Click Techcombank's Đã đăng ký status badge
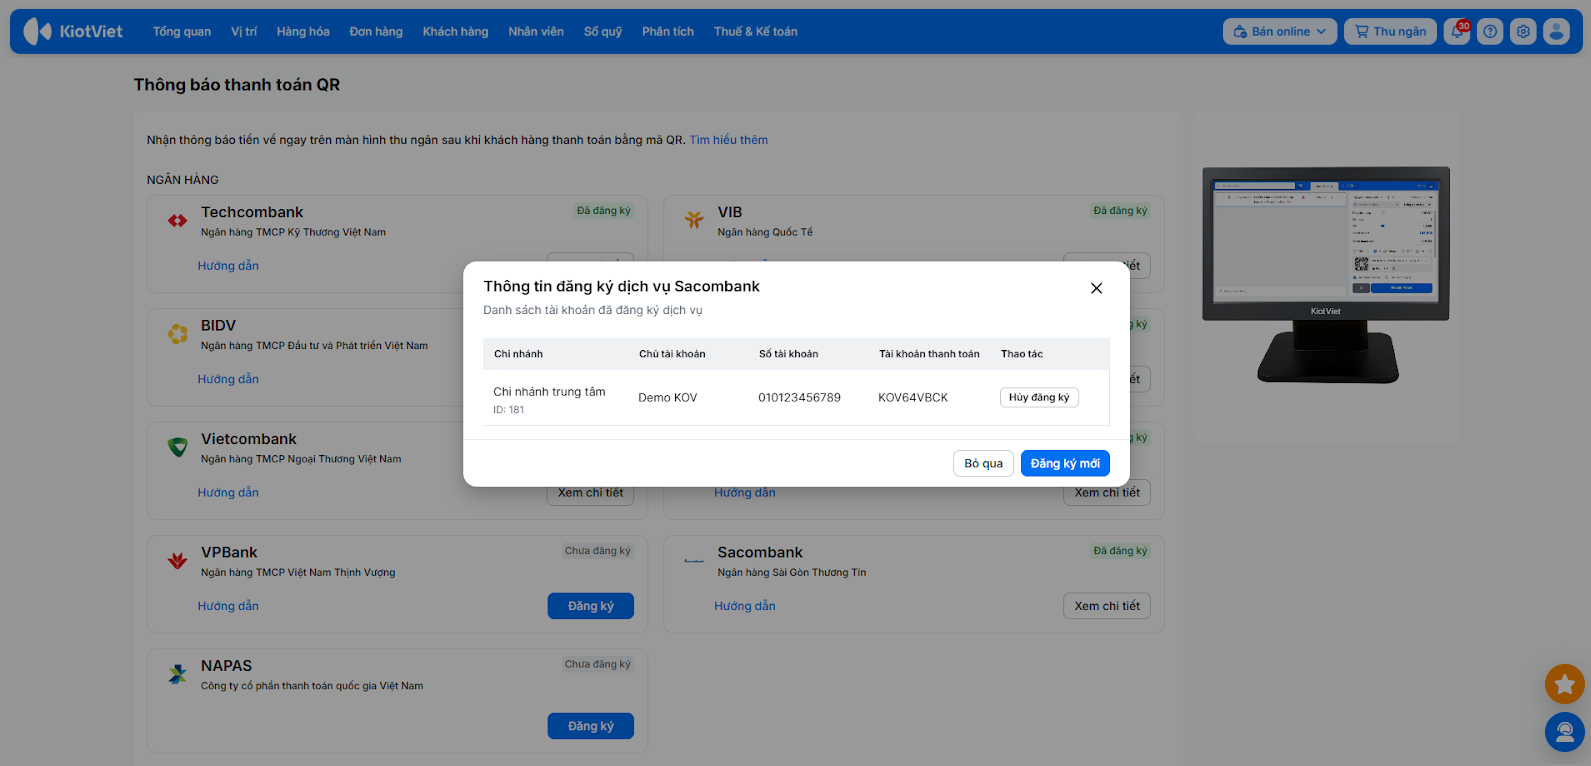 click(604, 211)
